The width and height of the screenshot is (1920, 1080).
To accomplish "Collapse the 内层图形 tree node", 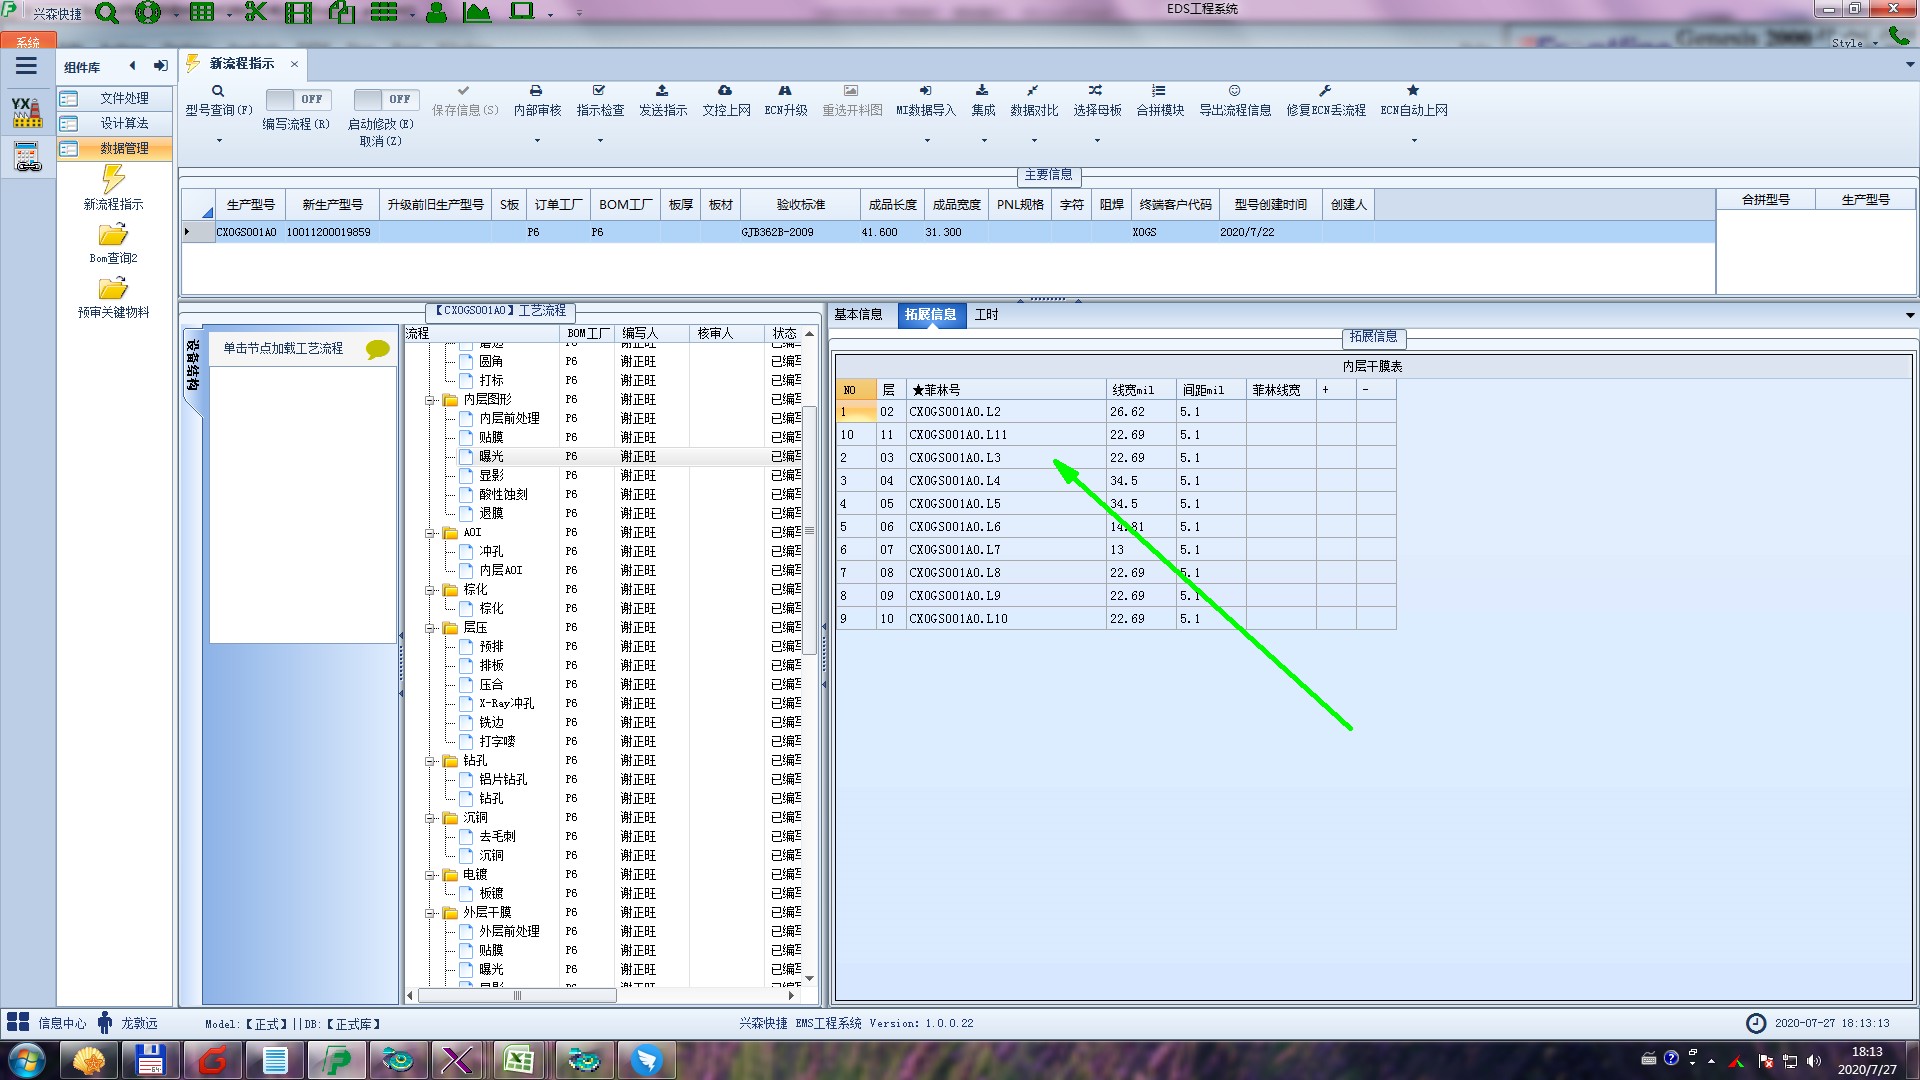I will [430, 400].
